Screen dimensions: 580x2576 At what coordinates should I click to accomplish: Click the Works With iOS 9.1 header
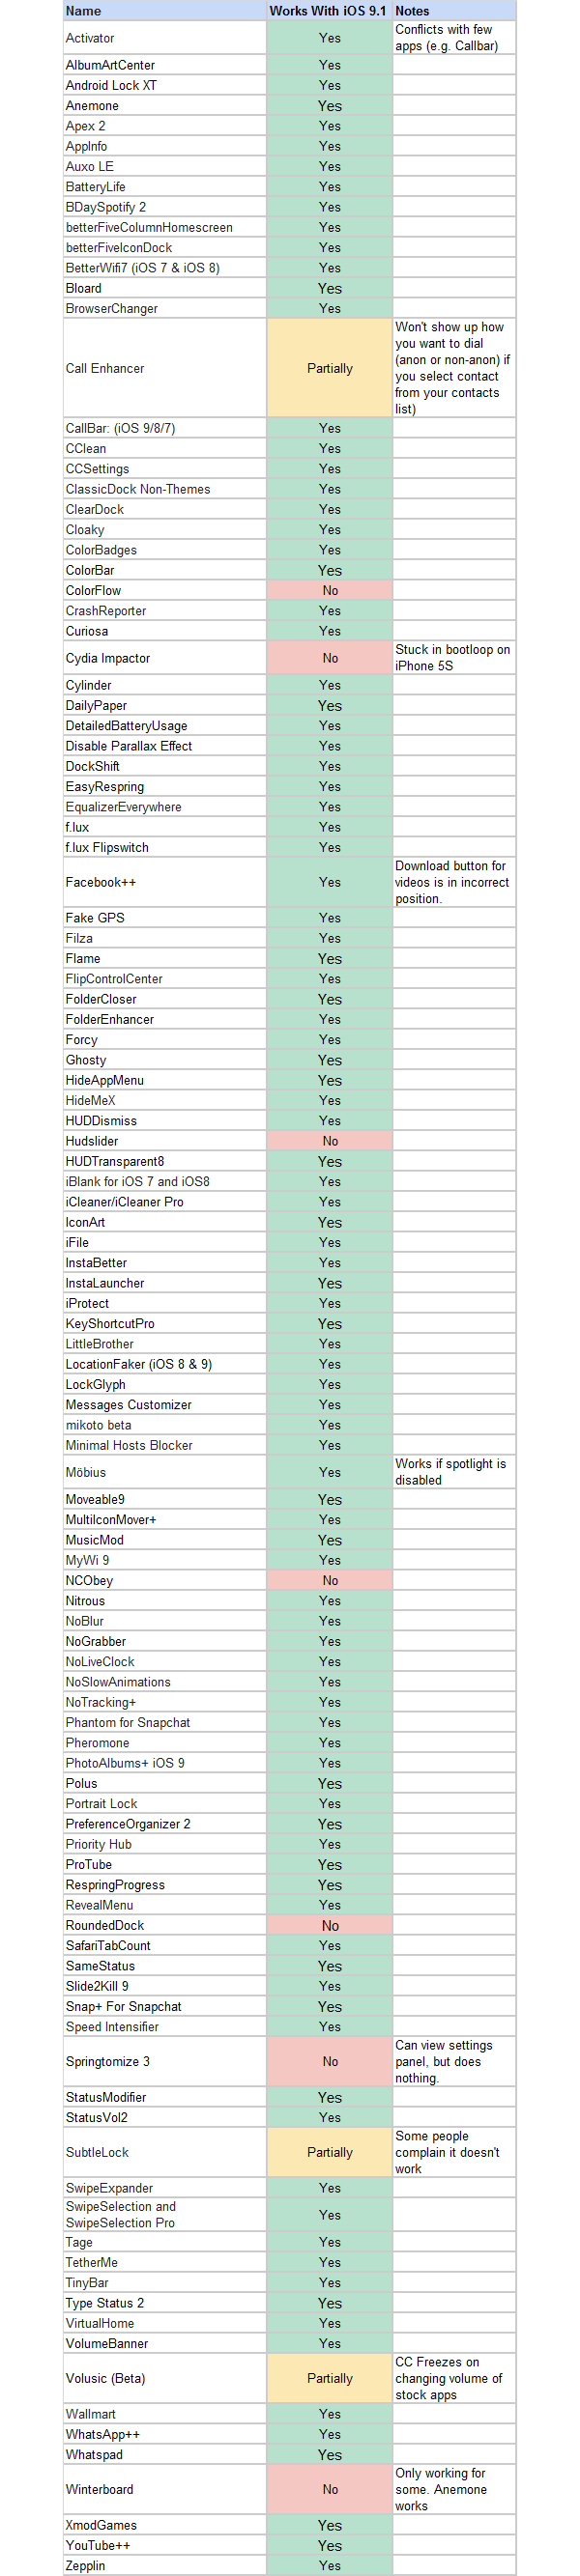click(x=328, y=11)
